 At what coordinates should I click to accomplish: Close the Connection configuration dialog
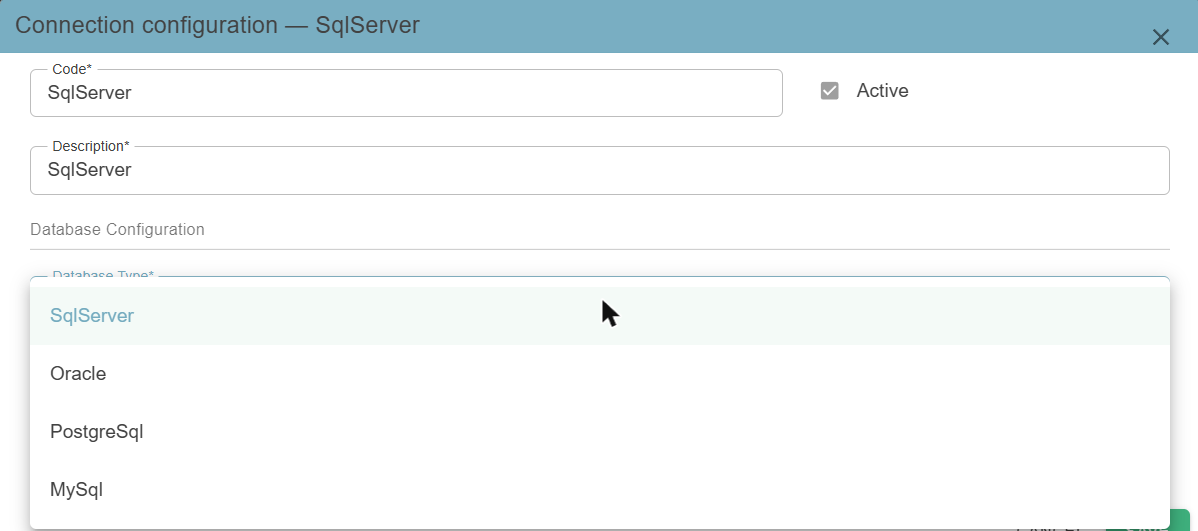coord(1161,37)
